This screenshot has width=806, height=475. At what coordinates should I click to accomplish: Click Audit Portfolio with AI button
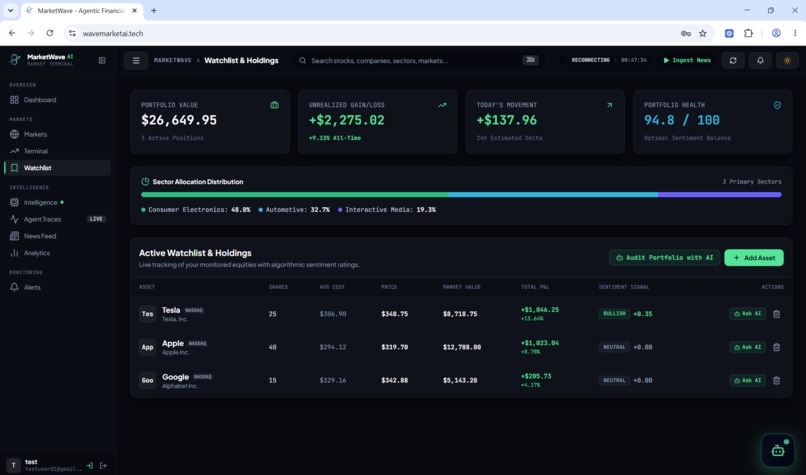[x=664, y=258]
